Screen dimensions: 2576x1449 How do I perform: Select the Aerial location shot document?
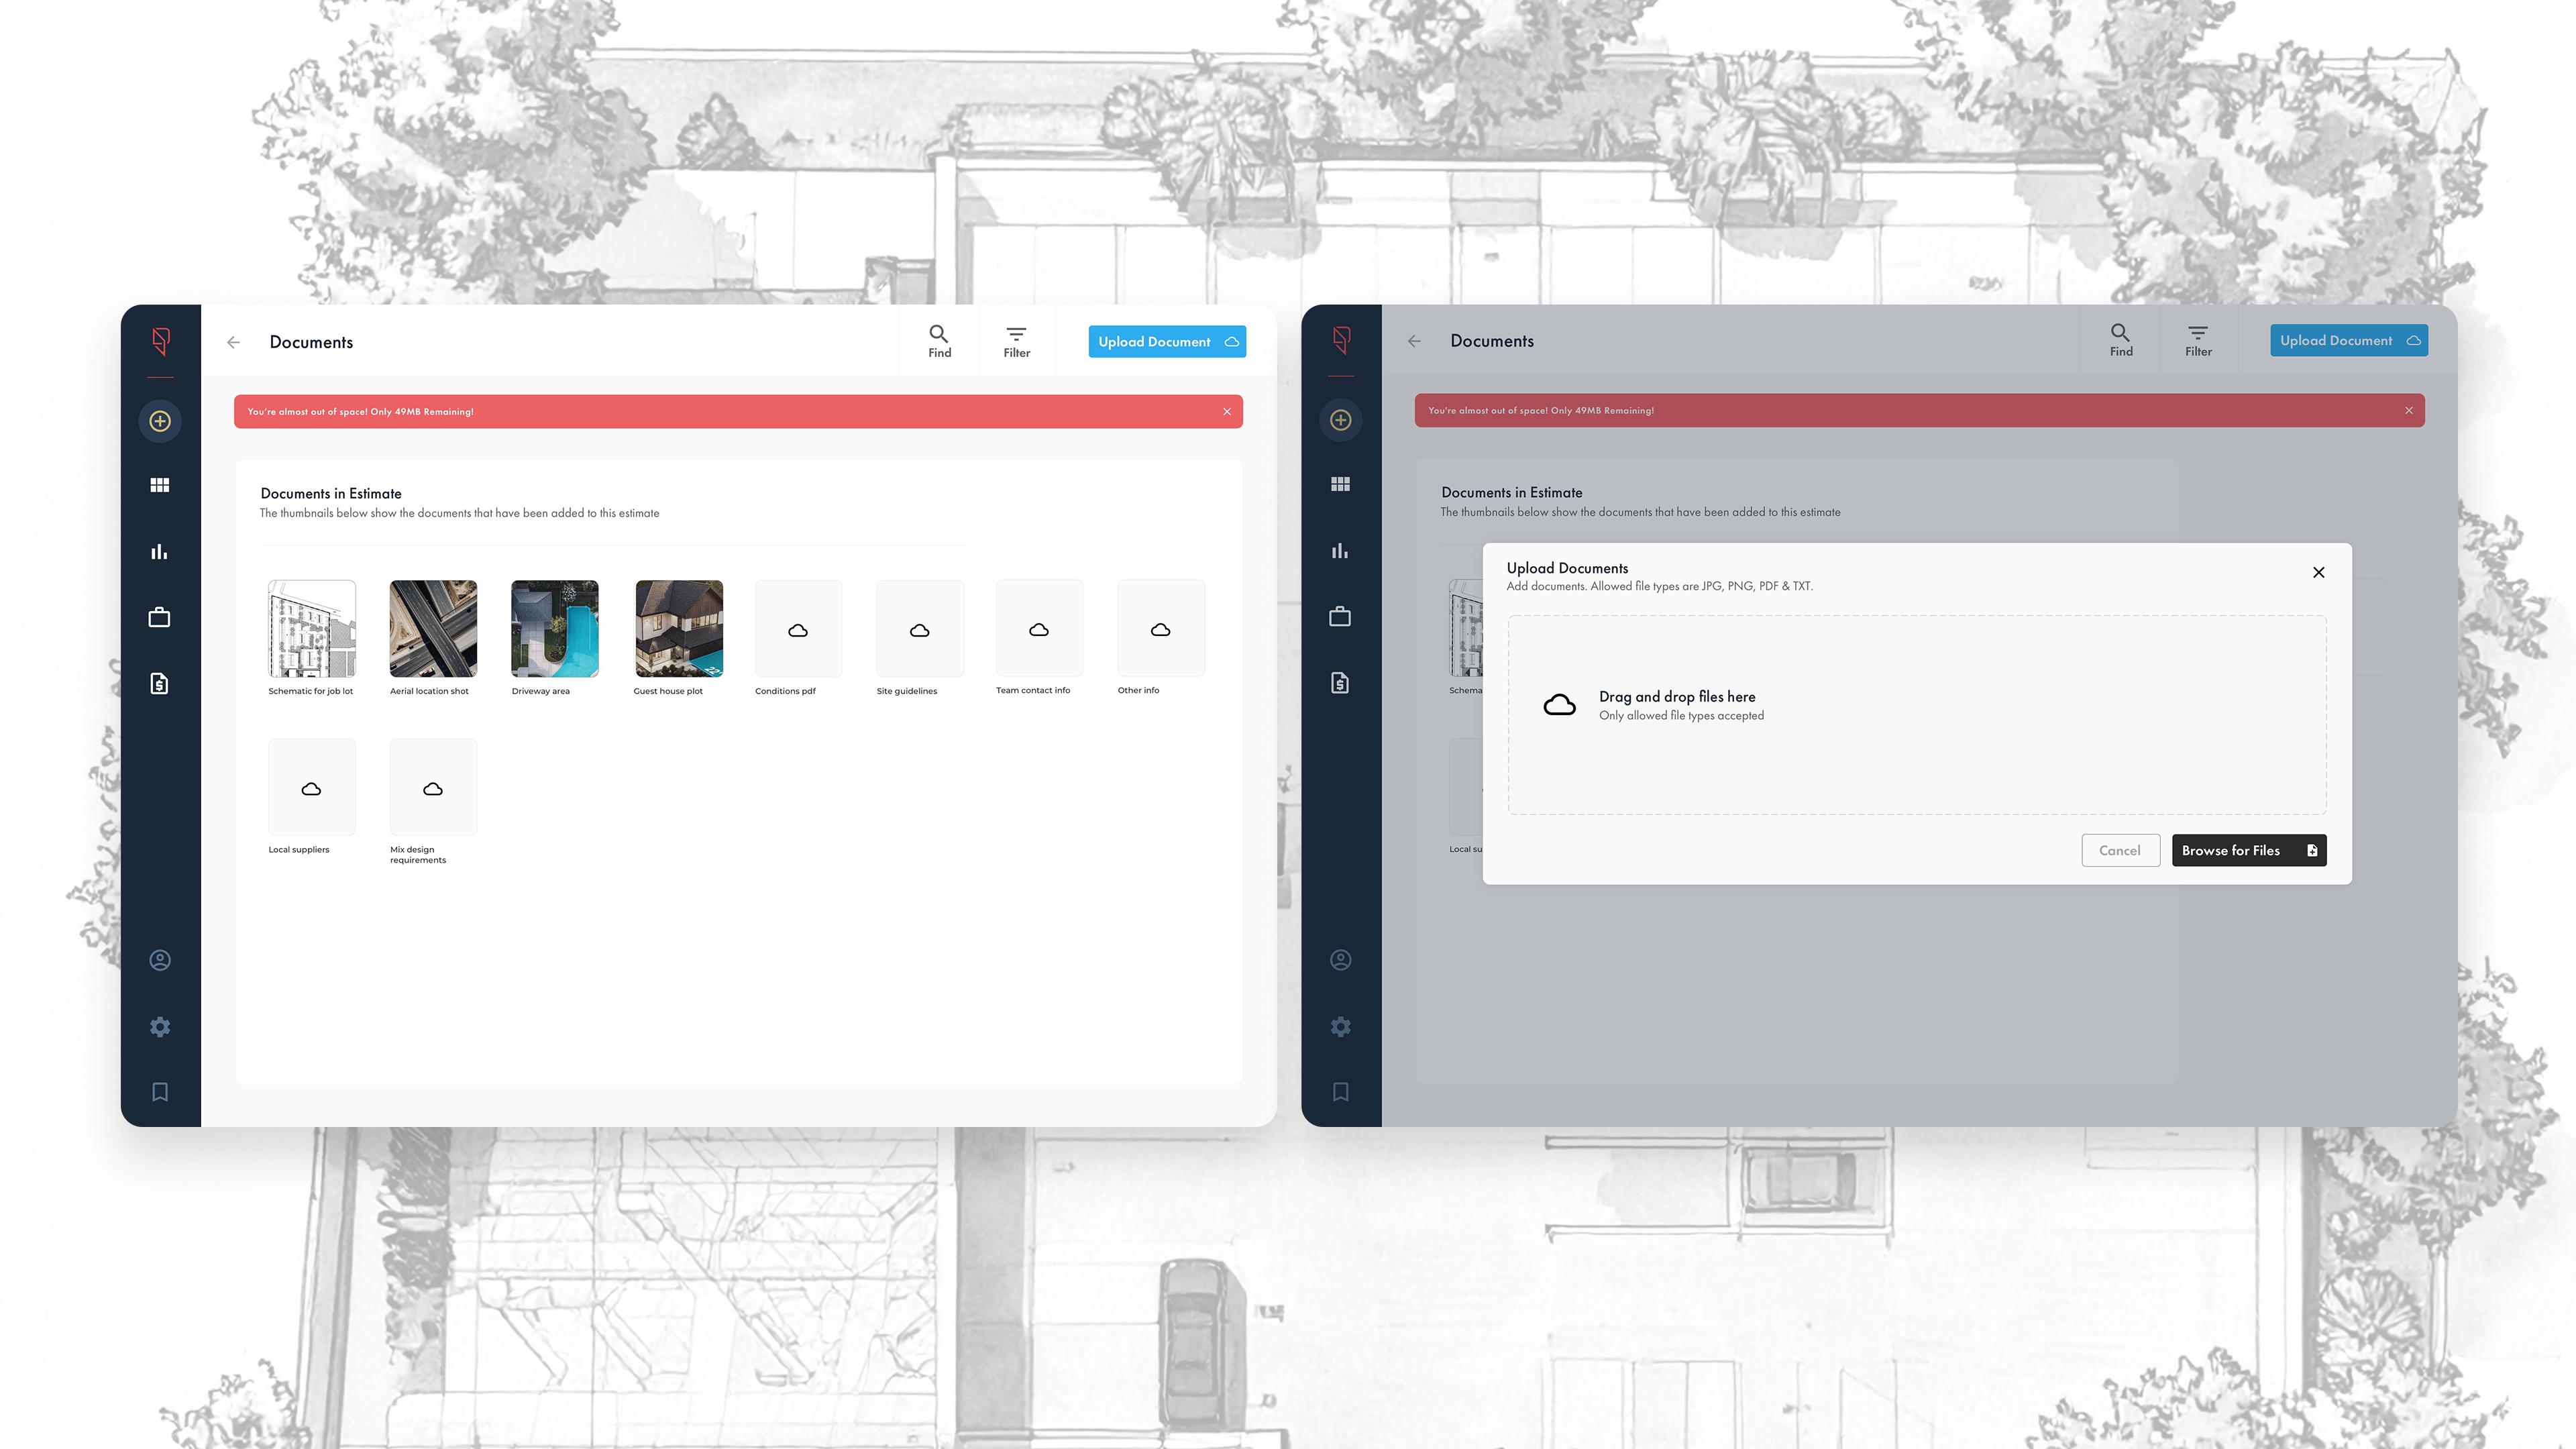(x=432, y=629)
